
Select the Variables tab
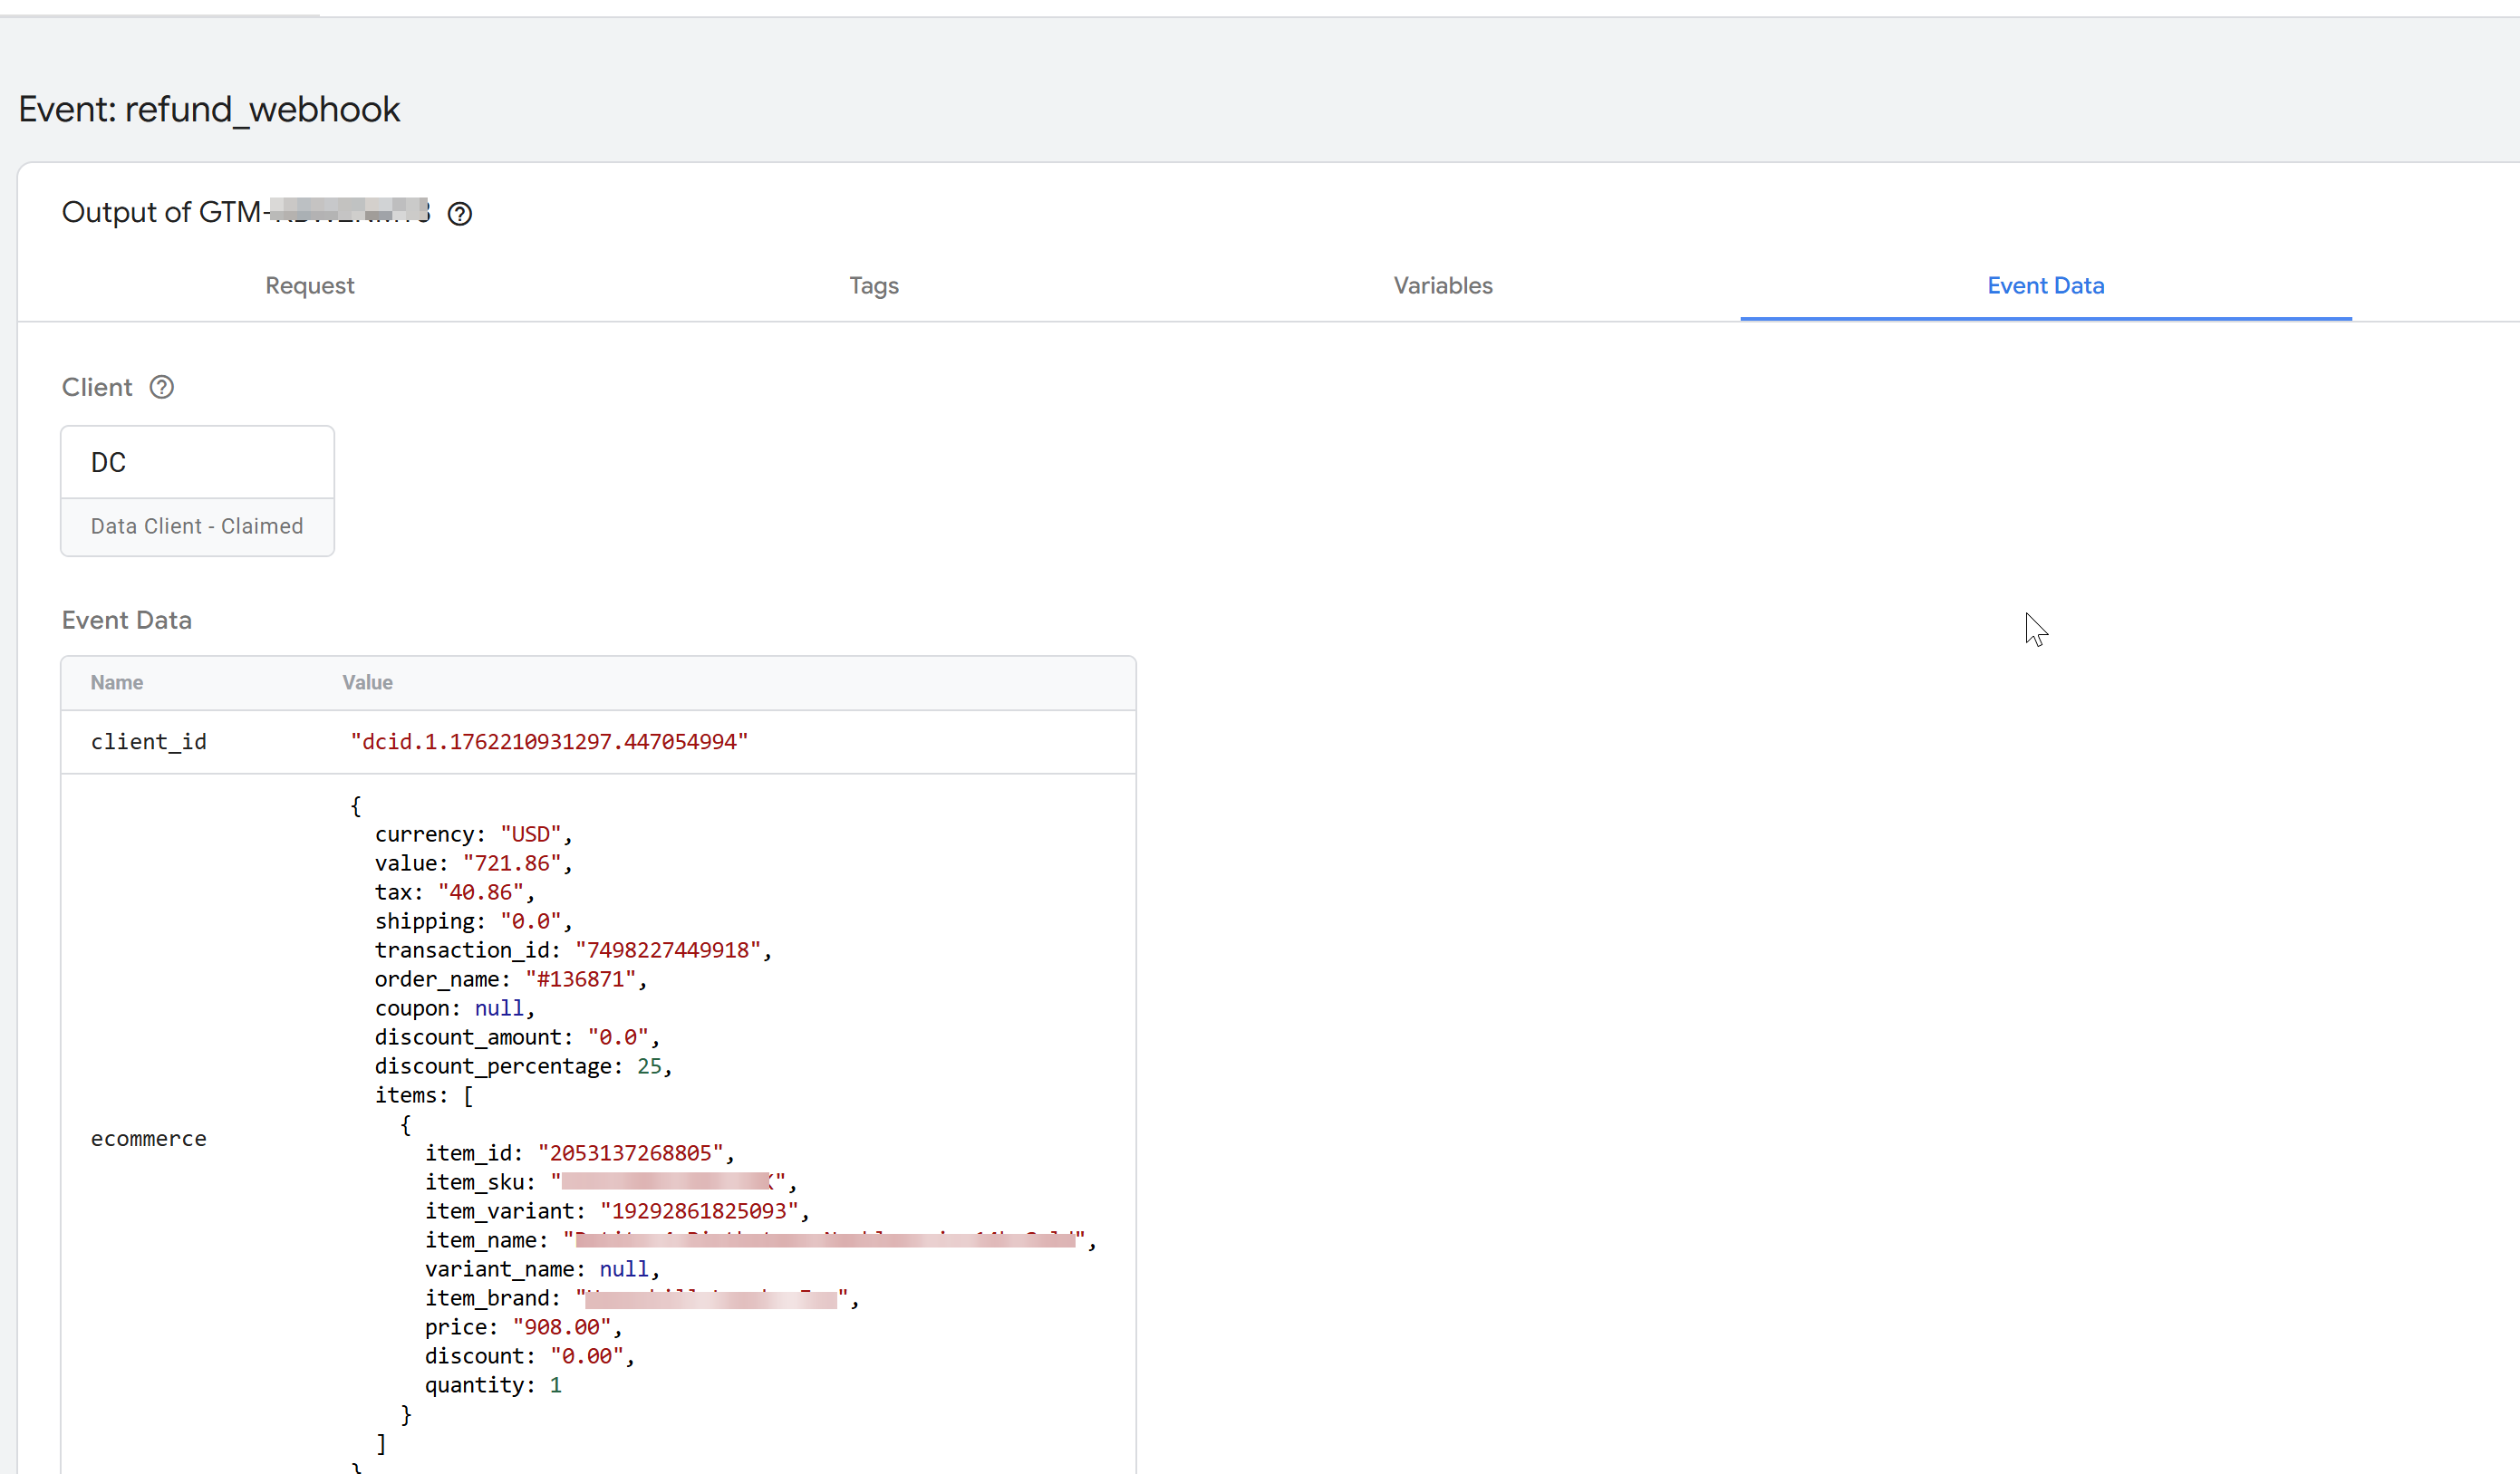(1442, 286)
